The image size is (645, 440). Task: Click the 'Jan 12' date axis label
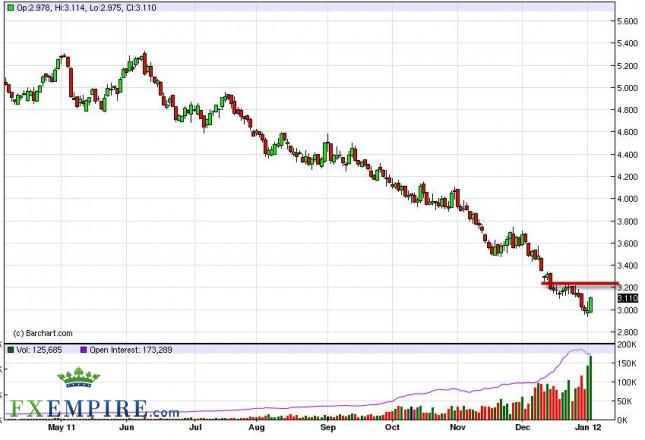[588, 427]
